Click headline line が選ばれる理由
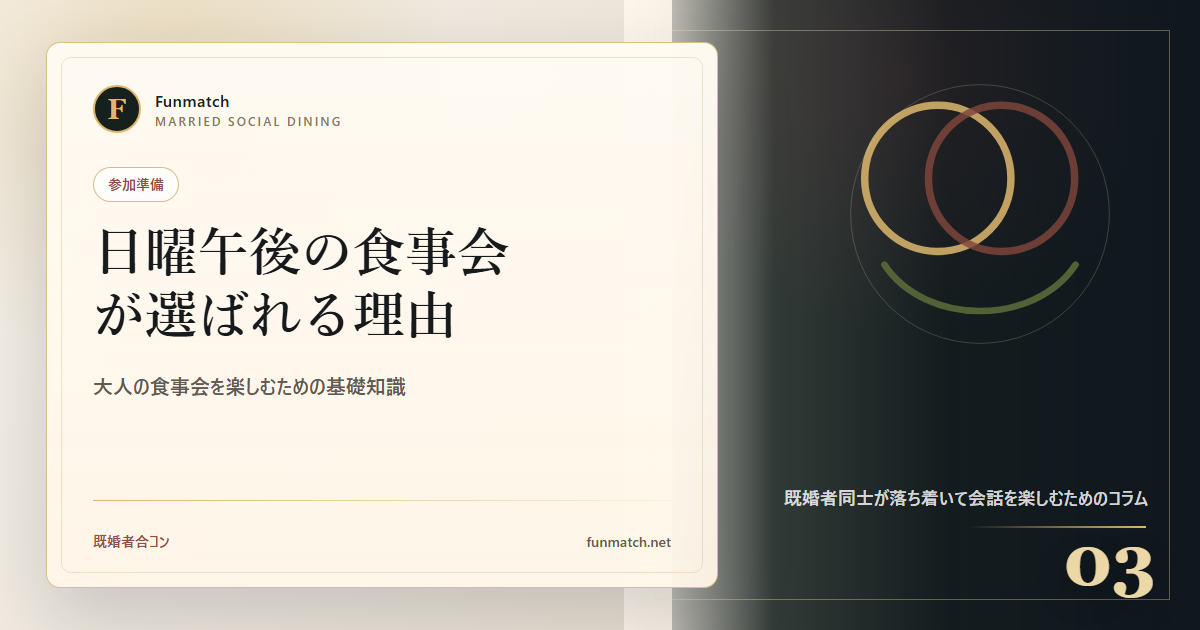This screenshot has height=630, width=1200. pyautogui.click(x=275, y=315)
